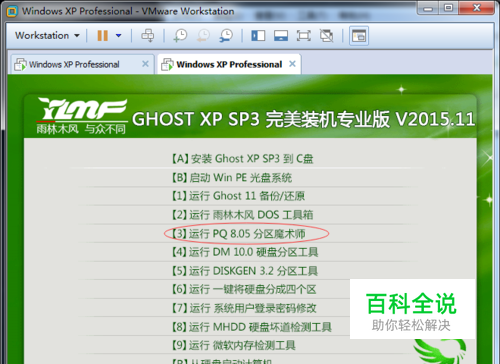Image resolution: width=500 pixels, height=364 pixels.
Task: Choose [8] run MHDD bad sector detection tool
Action: (251, 327)
